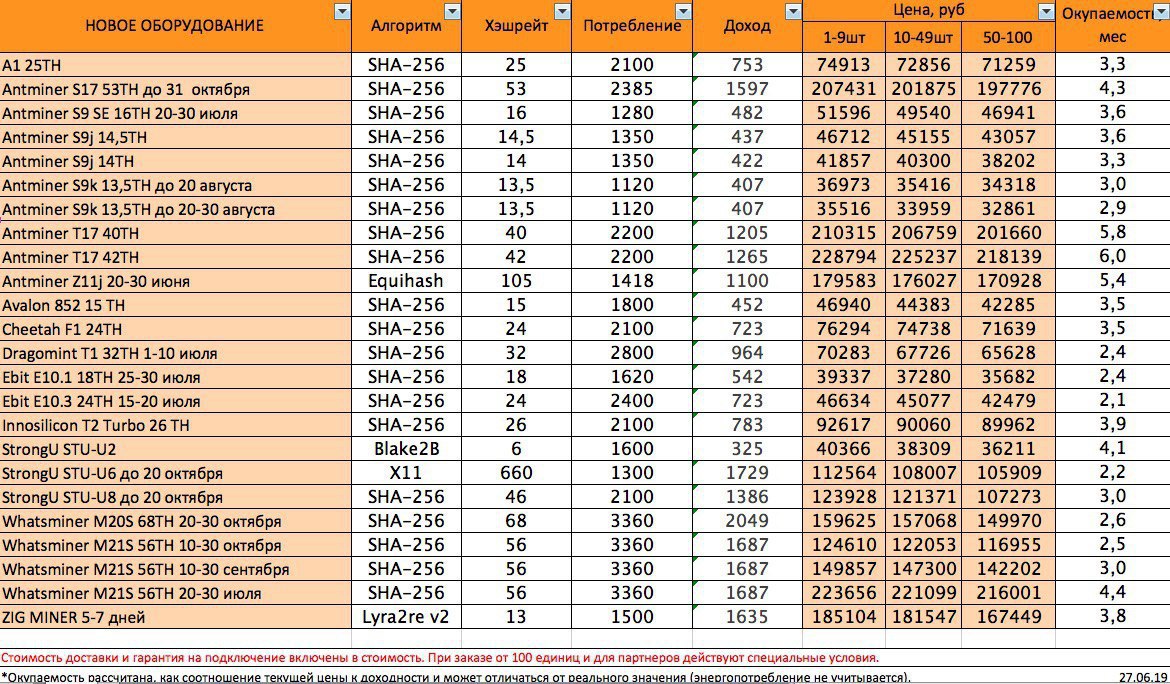Click Ebit E10.1 18TH 25-30 июля cell
Image resolution: width=1170 pixels, height=684 pixels.
pyautogui.click(x=175, y=377)
